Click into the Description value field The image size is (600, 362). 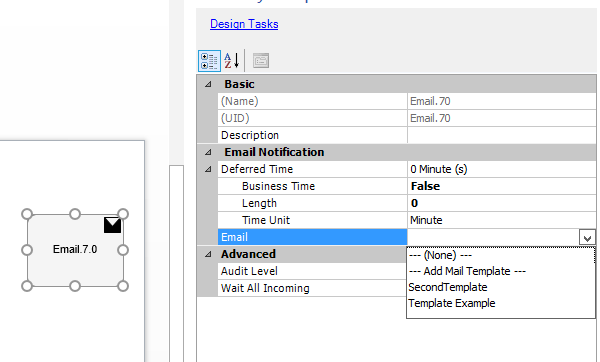[502, 135]
